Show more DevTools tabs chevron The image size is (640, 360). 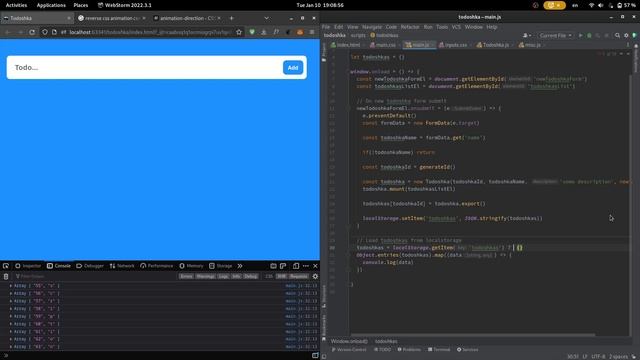(x=240, y=266)
